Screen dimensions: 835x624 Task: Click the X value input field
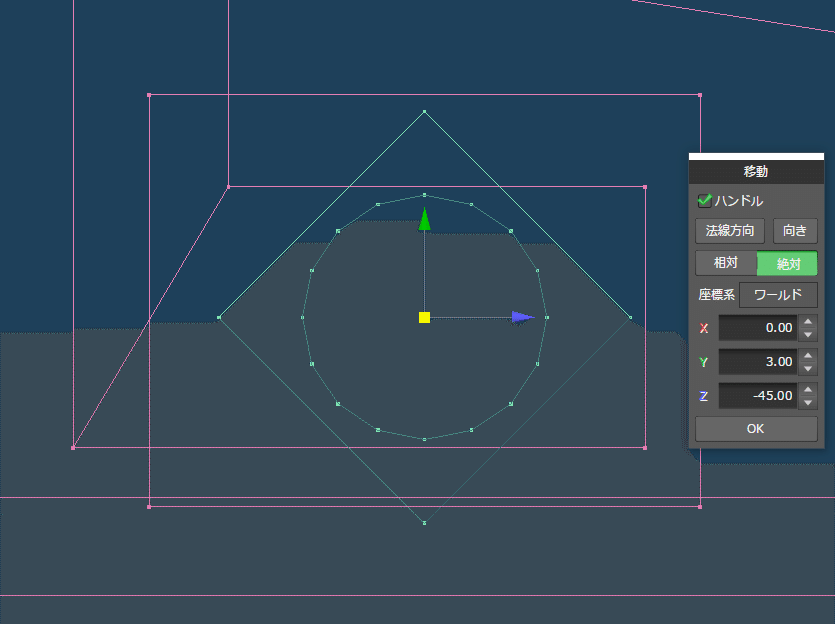(757, 328)
